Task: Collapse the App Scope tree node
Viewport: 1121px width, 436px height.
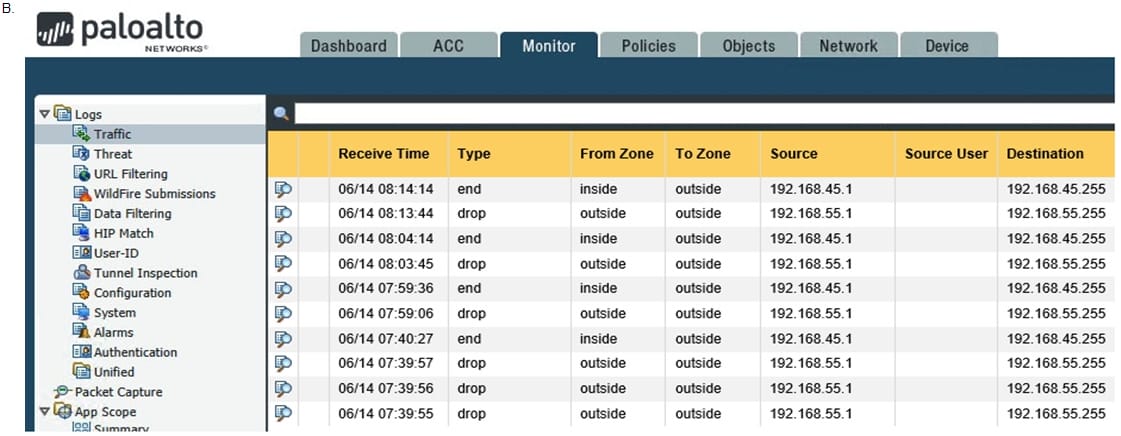Action: [x=44, y=411]
